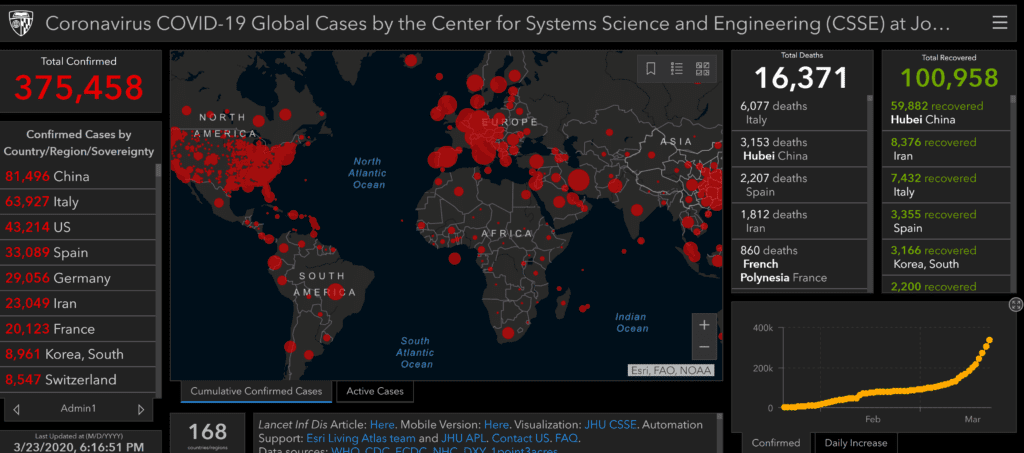The height and width of the screenshot is (453, 1024).
Task: Click the 2,207 deaths Spain entry
Action: click(x=799, y=185)
